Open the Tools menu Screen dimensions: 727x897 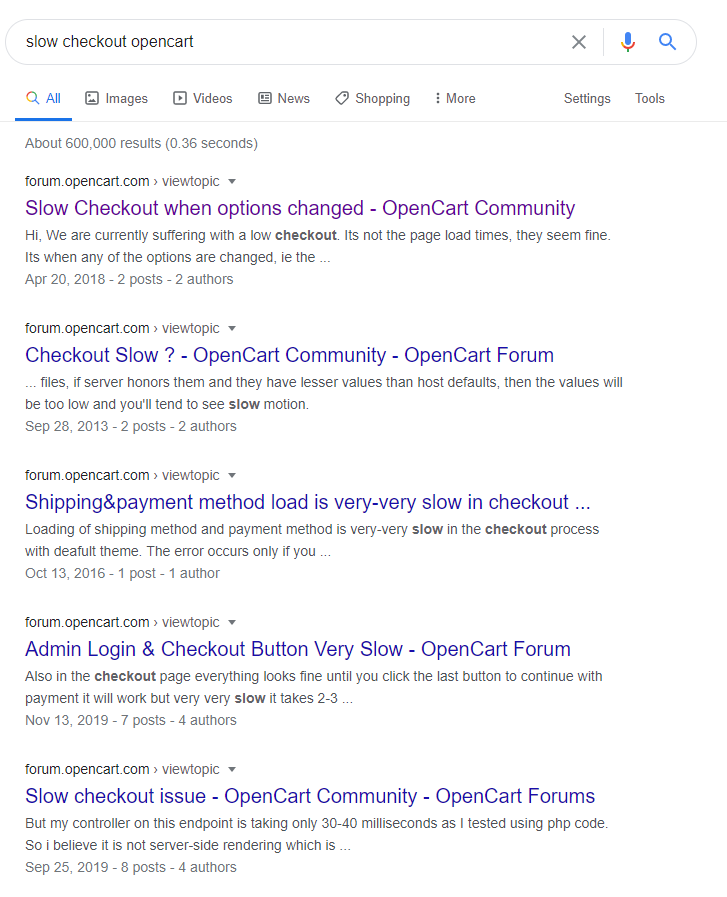tap(649, 98)
